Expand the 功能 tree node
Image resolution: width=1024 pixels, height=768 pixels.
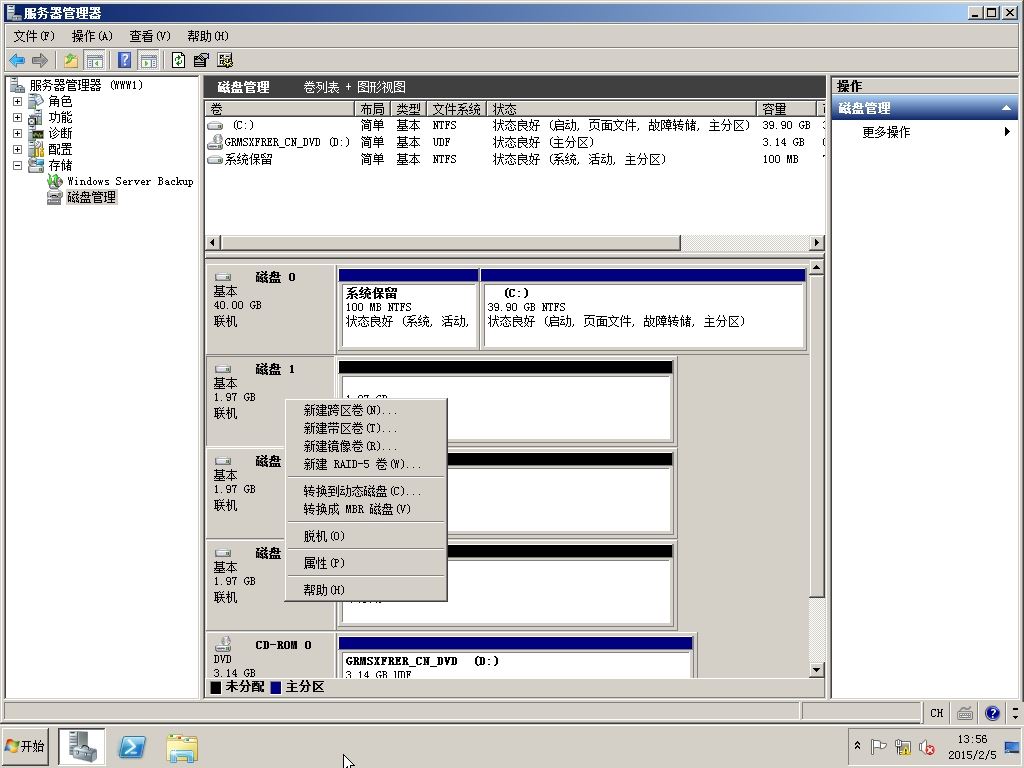click(17, 118)
